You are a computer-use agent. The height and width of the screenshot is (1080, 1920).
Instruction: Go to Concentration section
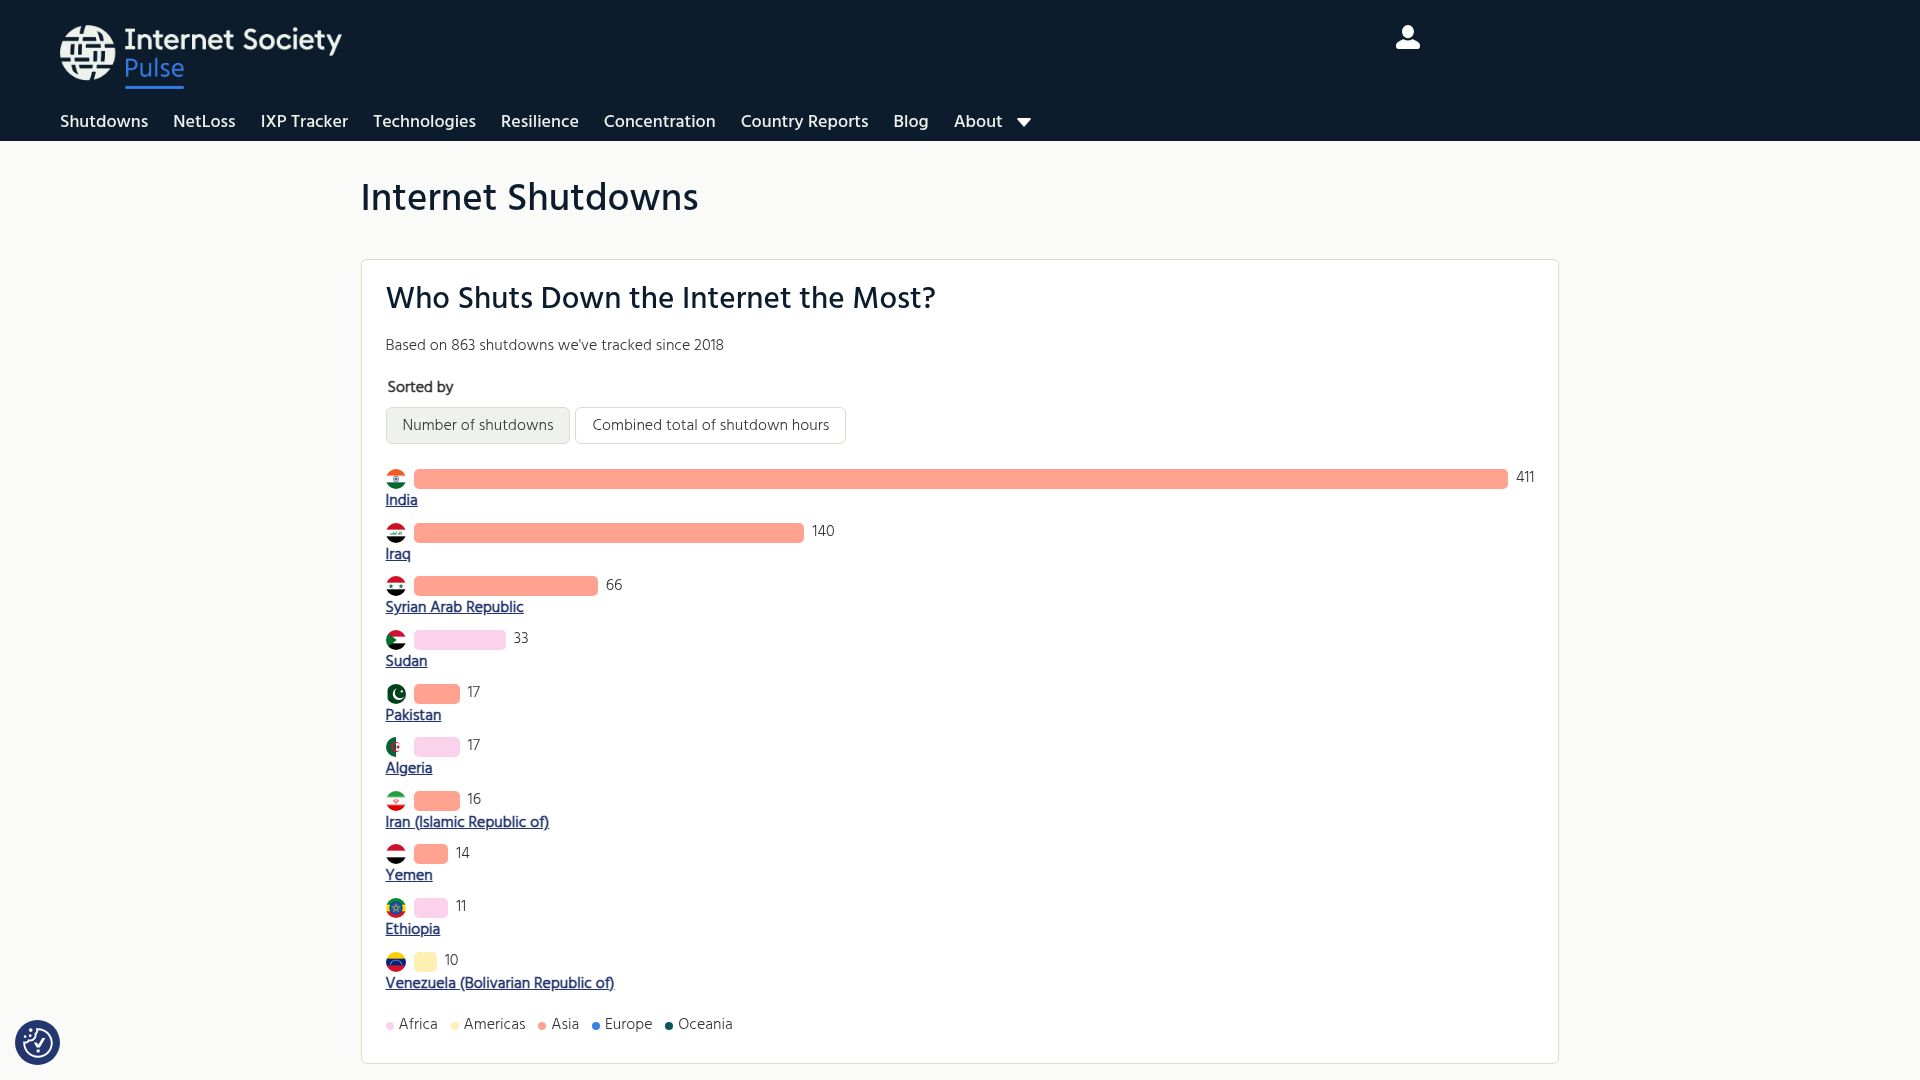point(659,121)
